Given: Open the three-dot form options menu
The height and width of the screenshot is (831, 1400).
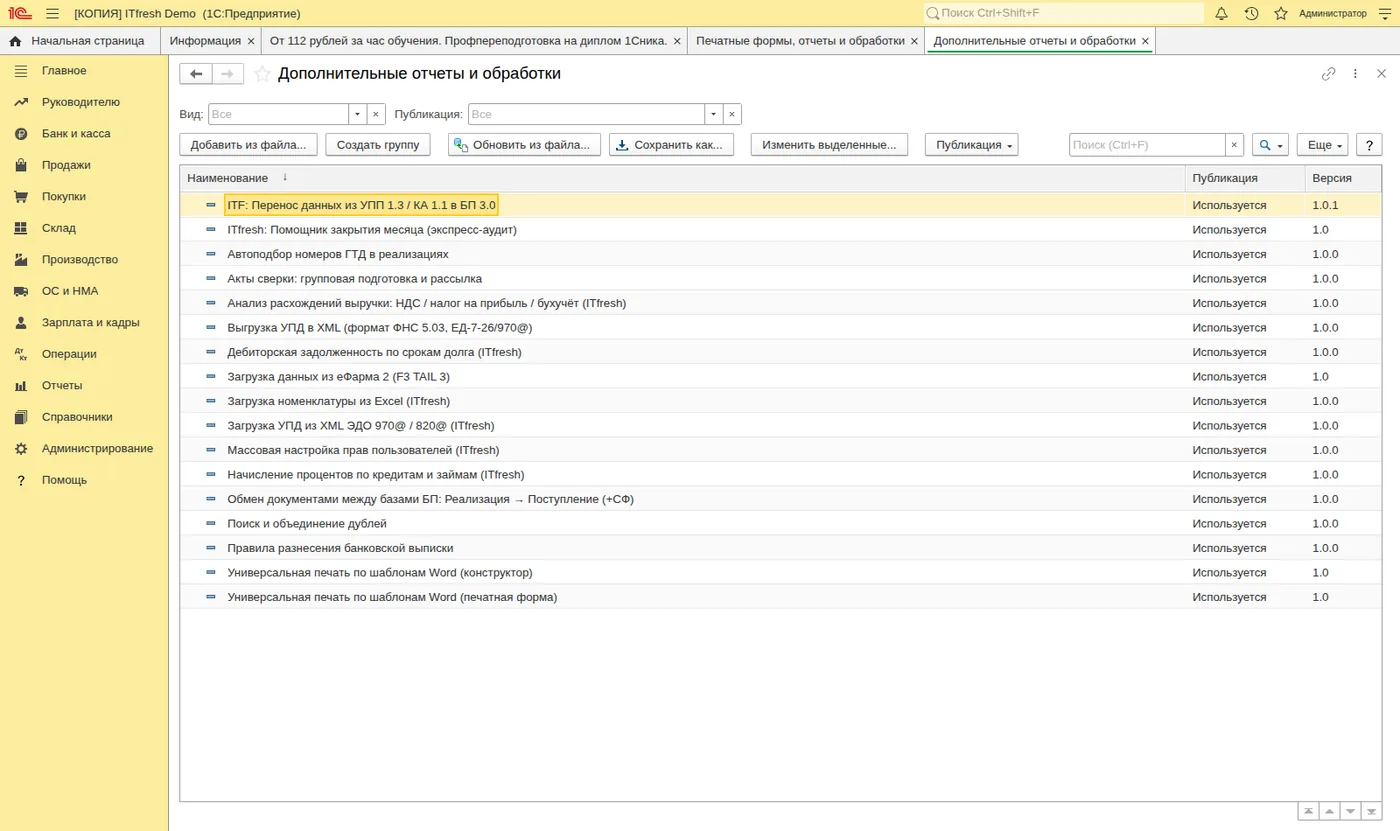Looking at the screenshot, I should (x=1355, y=74).
